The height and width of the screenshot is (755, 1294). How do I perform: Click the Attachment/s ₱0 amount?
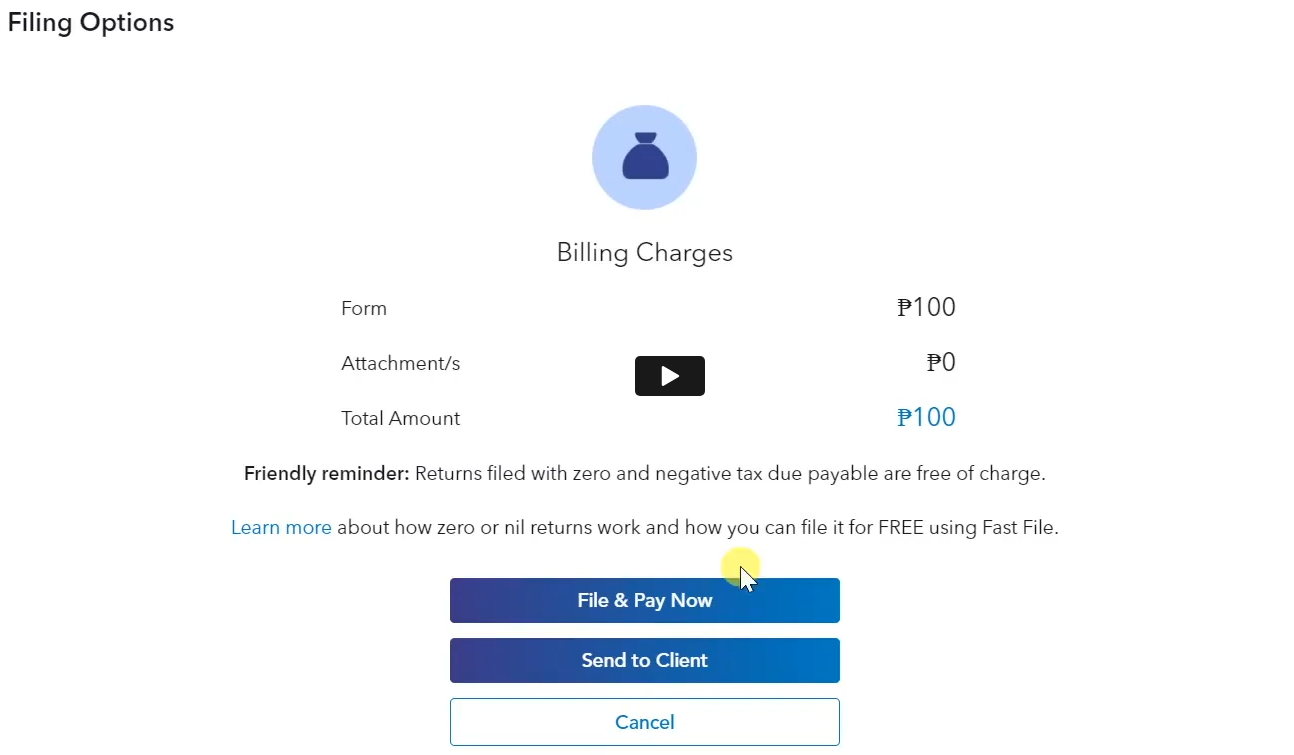(x=941, y=362)
